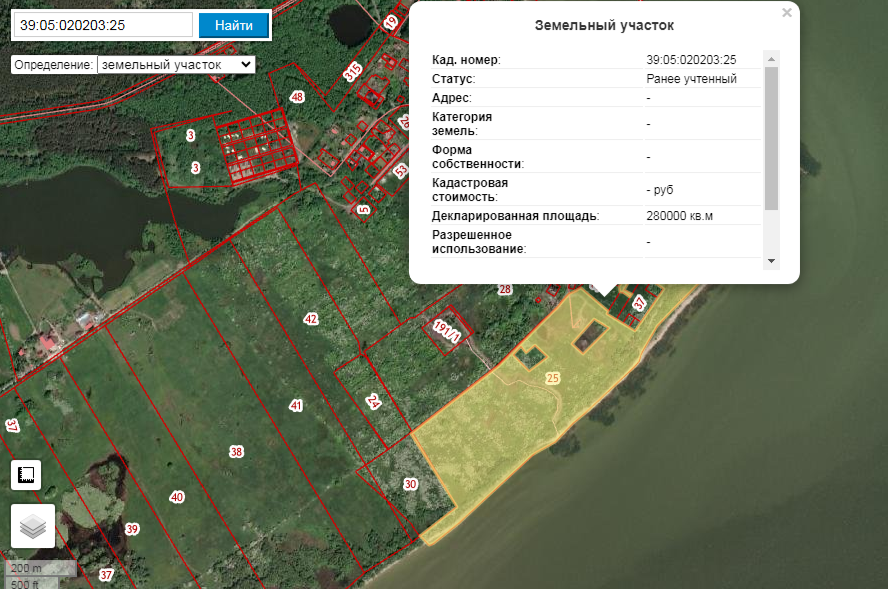
Task: Select parcel 41 on the map
Action: 295,406
